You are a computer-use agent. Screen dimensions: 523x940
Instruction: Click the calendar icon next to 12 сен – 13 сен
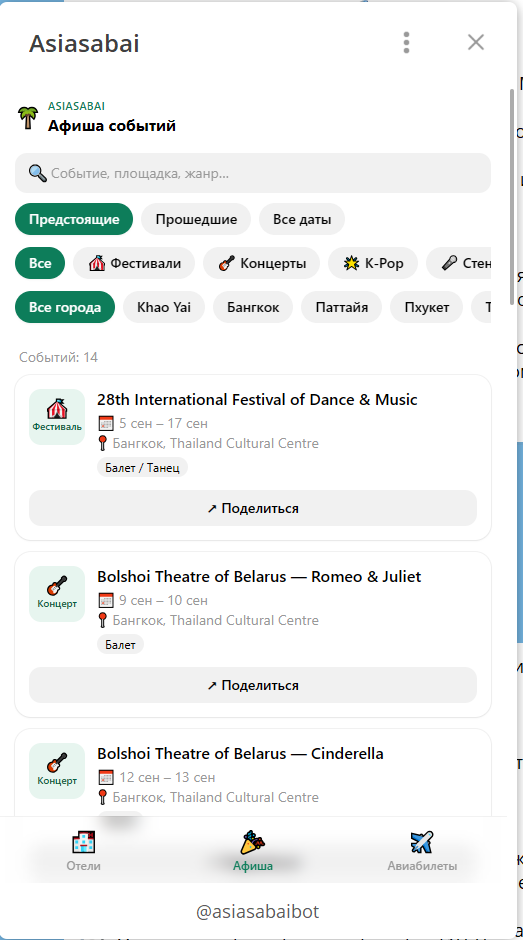pyautogui.click(x=106, y=778)
